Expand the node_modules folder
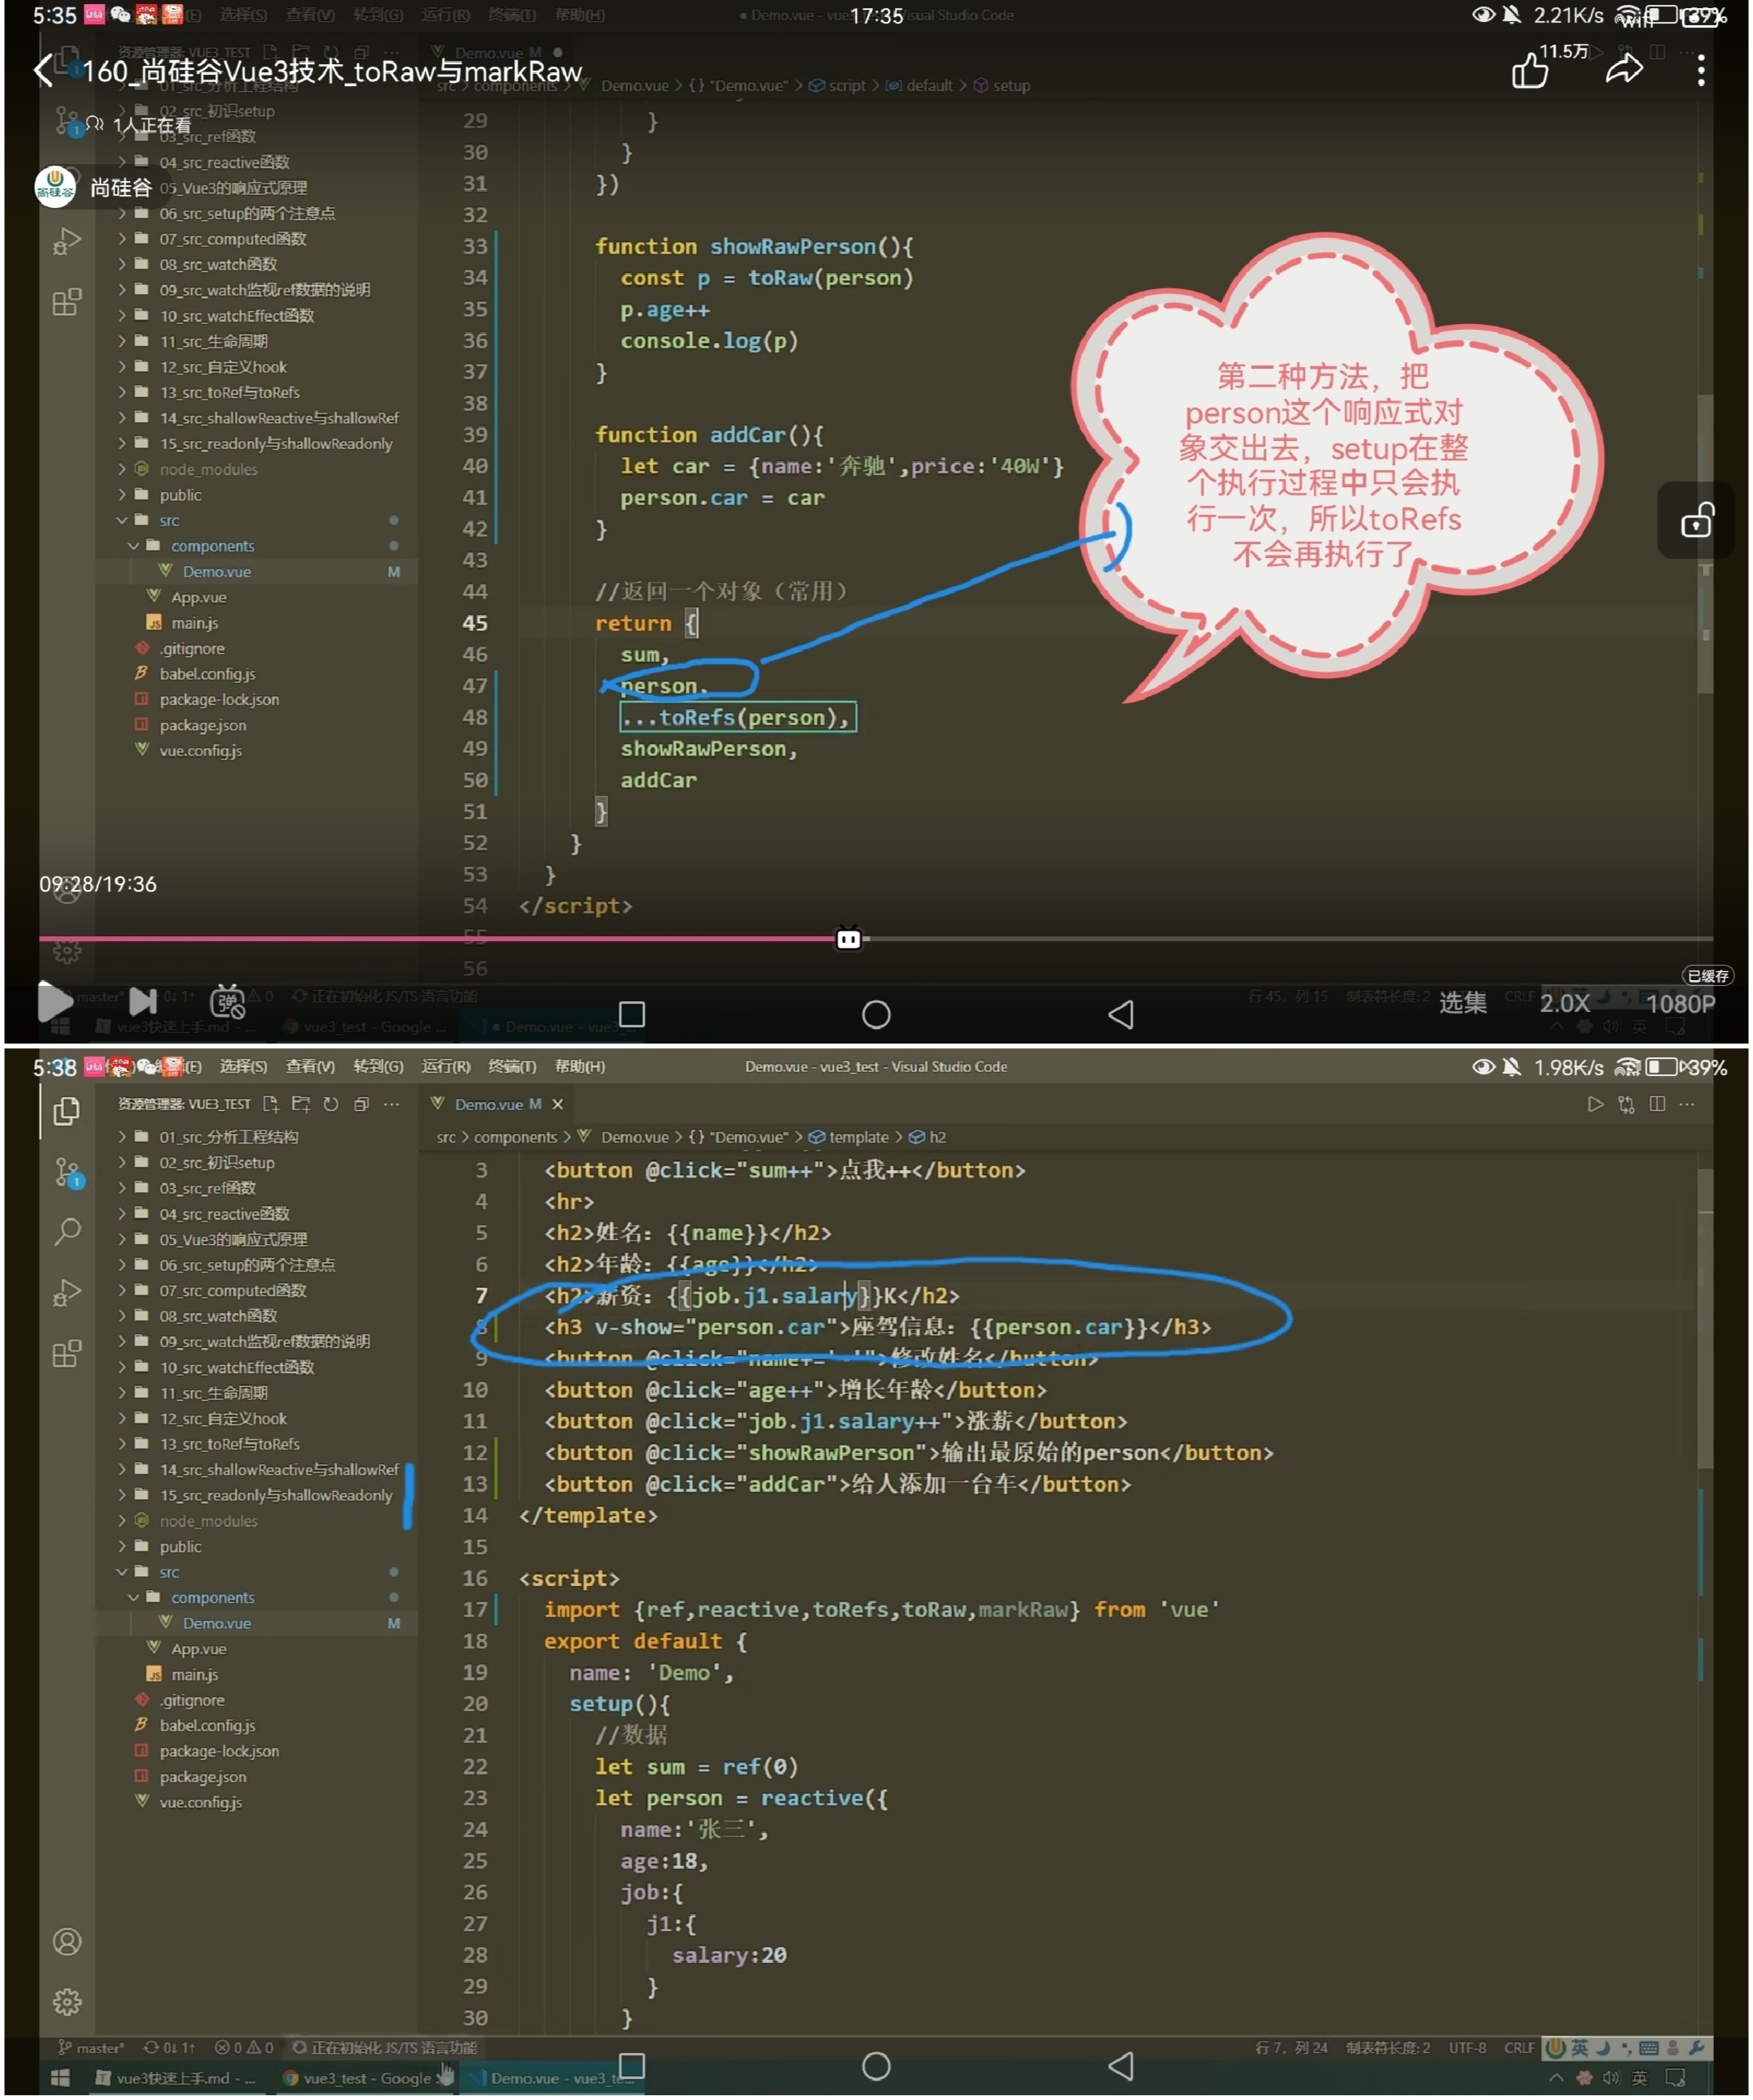 [x=208, y=1520]
